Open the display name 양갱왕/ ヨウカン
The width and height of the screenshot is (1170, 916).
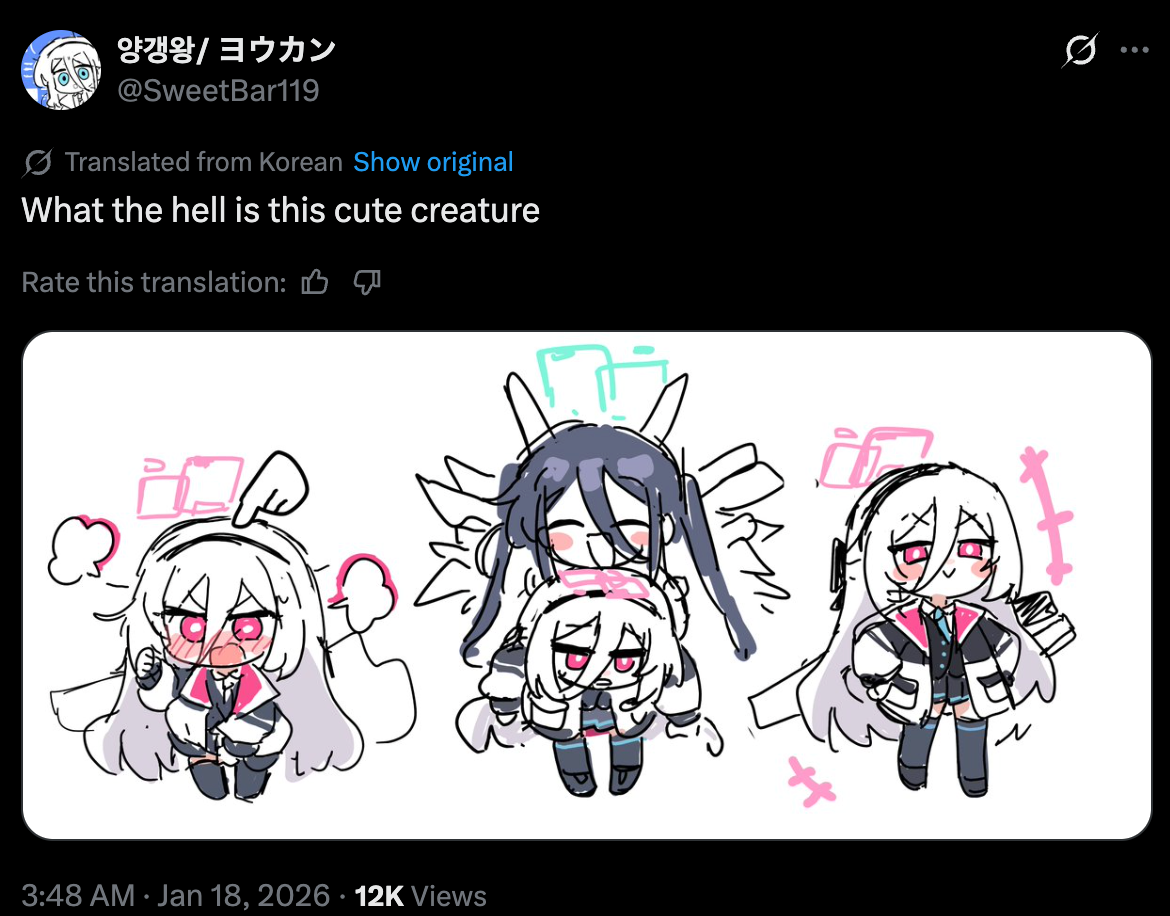click(226, 50)
